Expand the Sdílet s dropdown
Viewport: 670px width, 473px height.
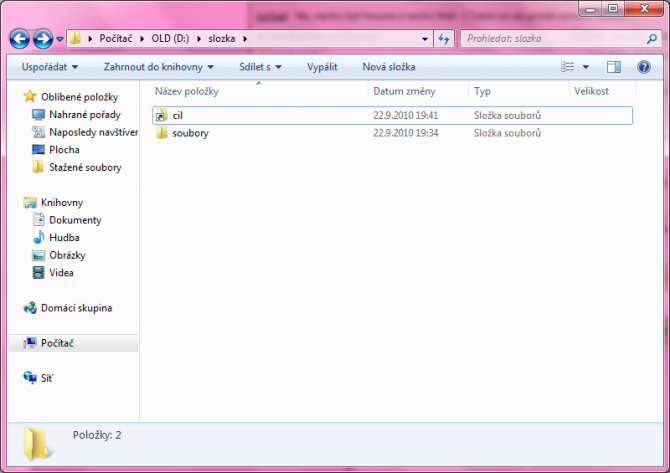[260, 67]
